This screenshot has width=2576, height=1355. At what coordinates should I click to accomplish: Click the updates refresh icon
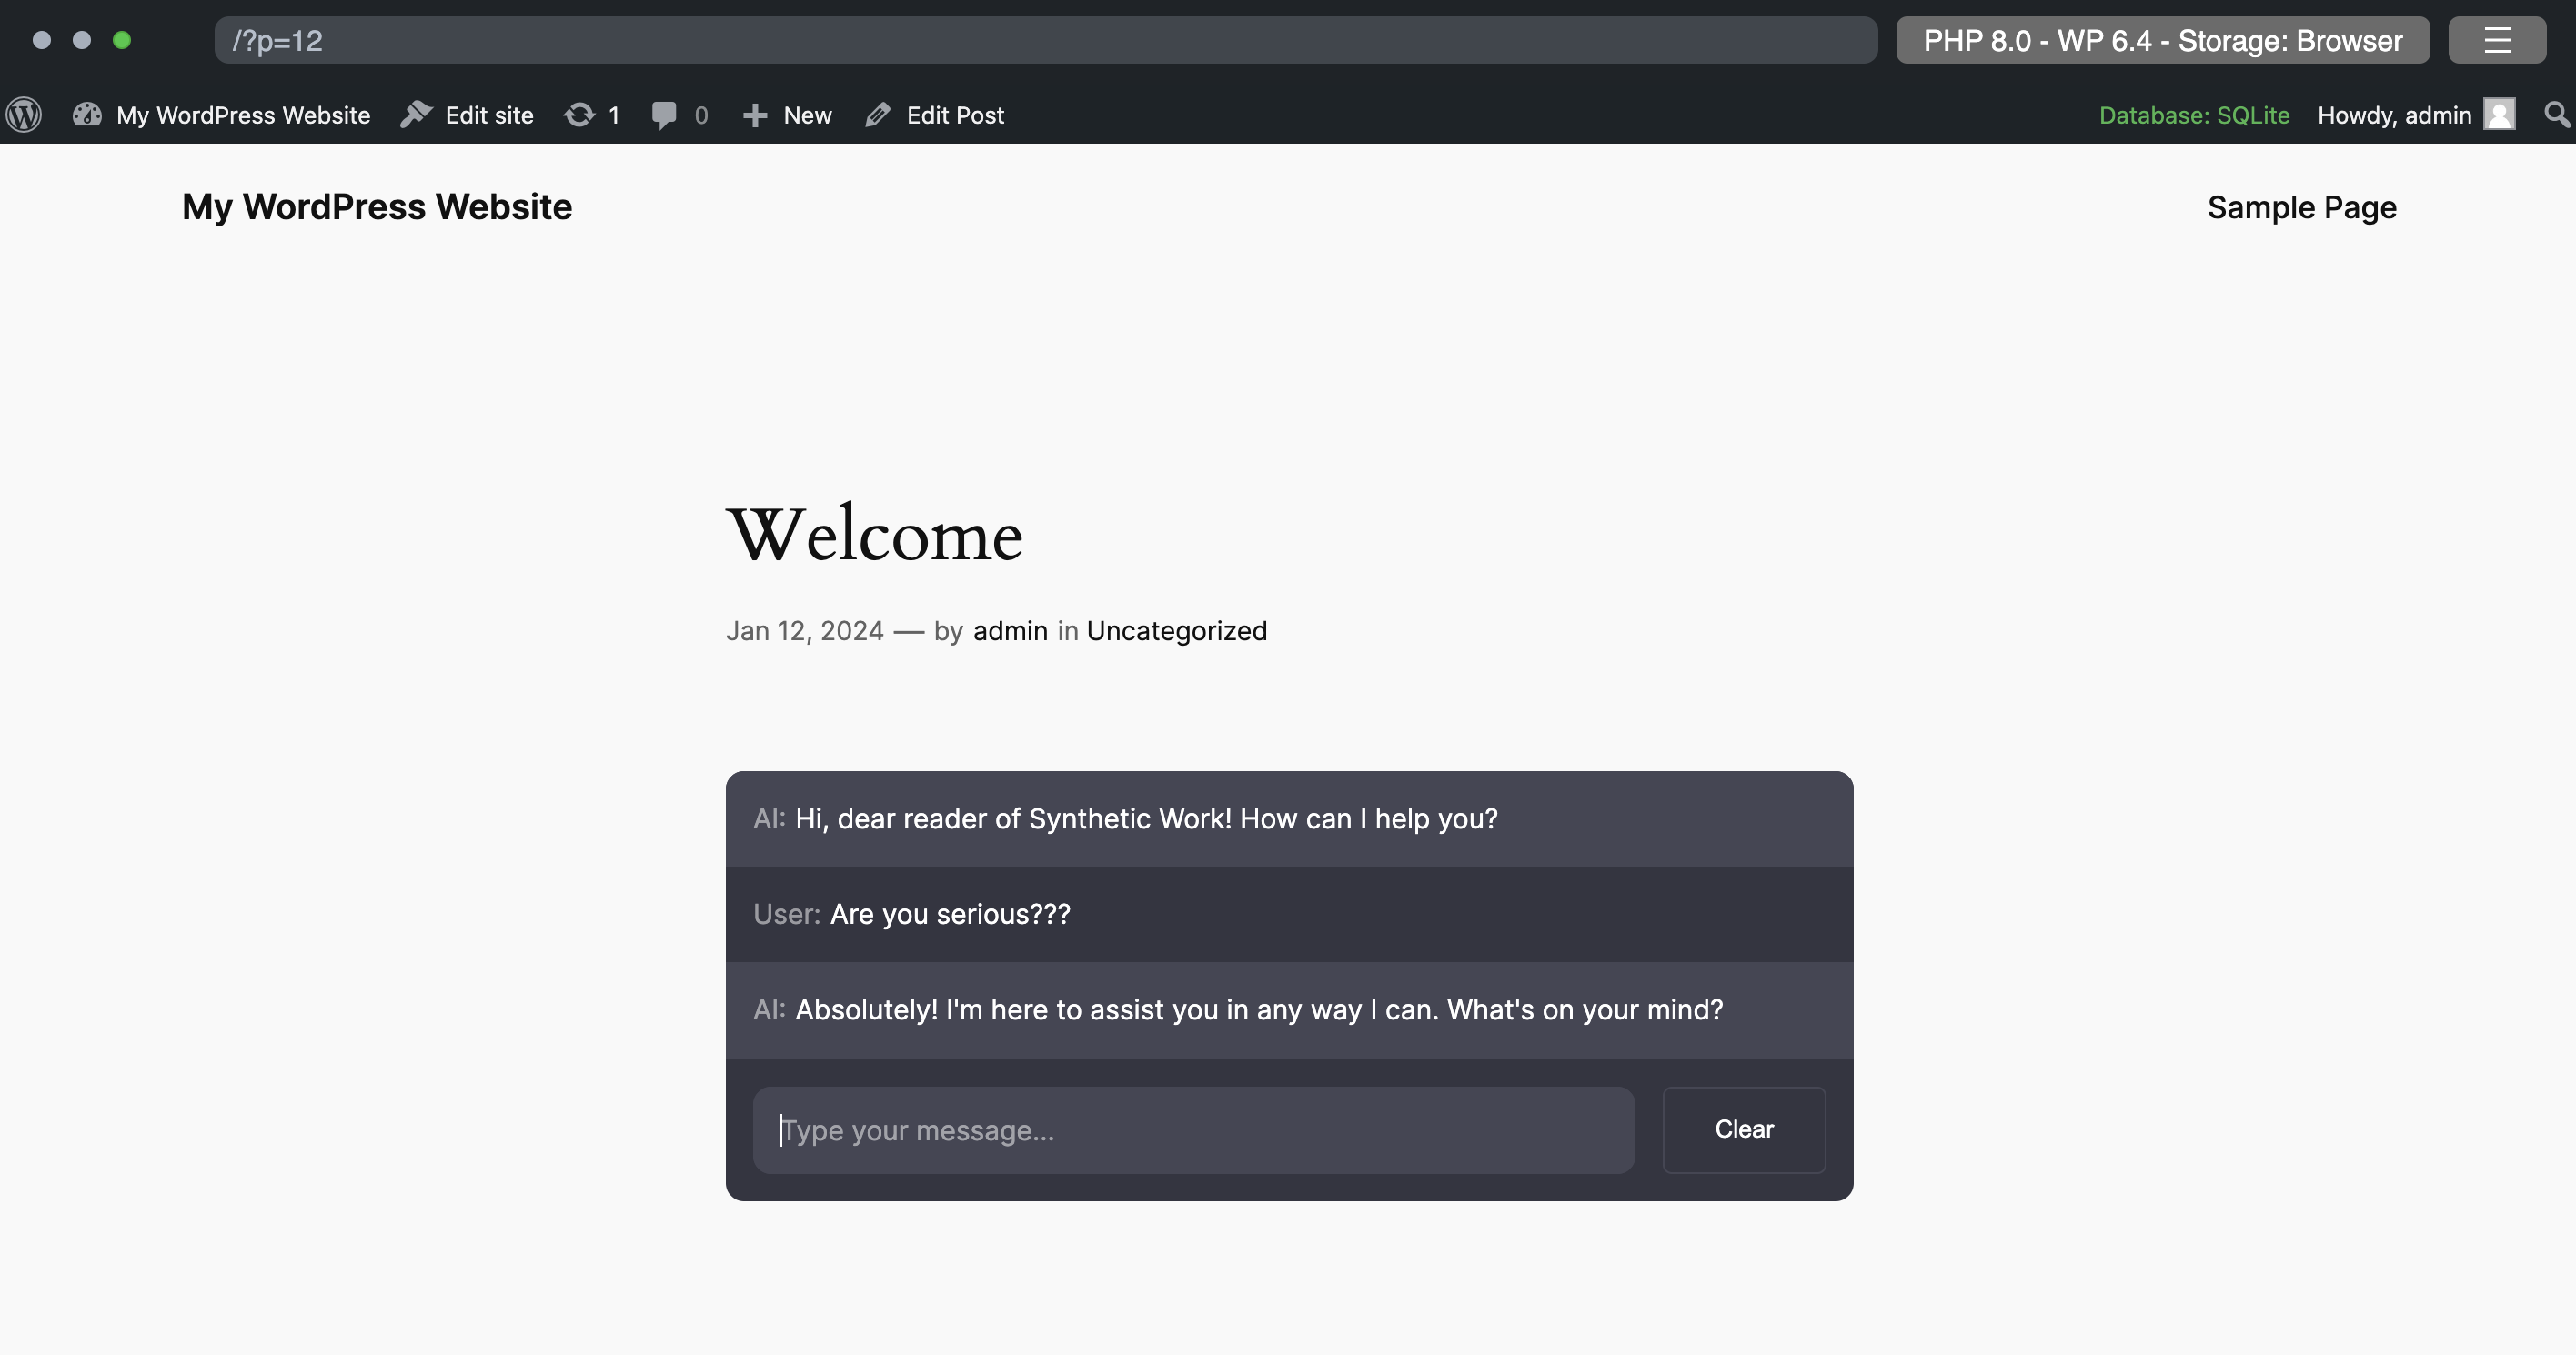(x=580, y=115)
